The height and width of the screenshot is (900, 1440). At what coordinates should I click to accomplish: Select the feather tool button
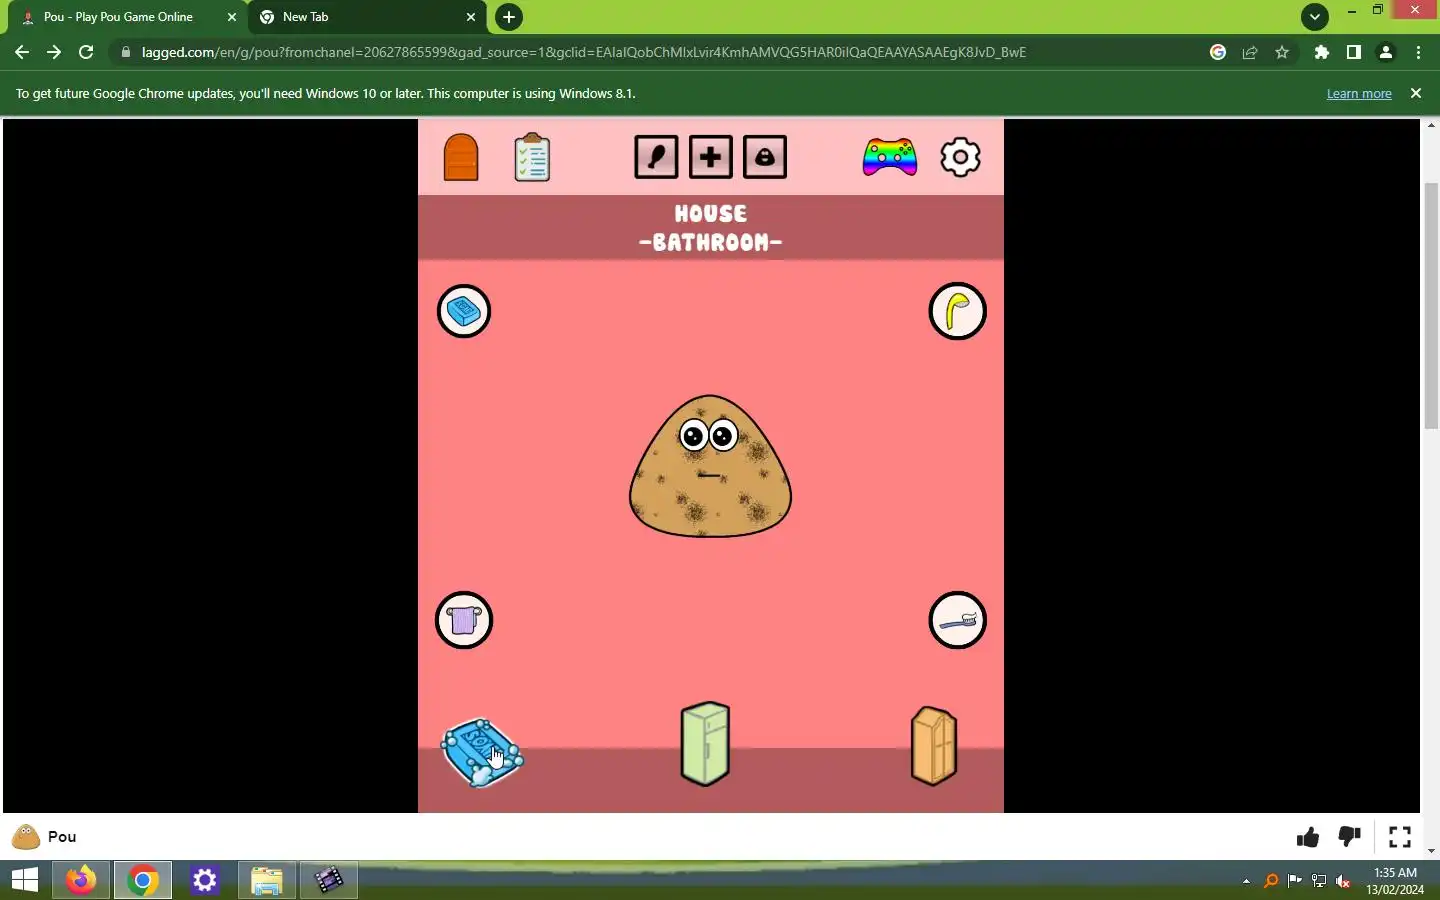pos(656,157)
